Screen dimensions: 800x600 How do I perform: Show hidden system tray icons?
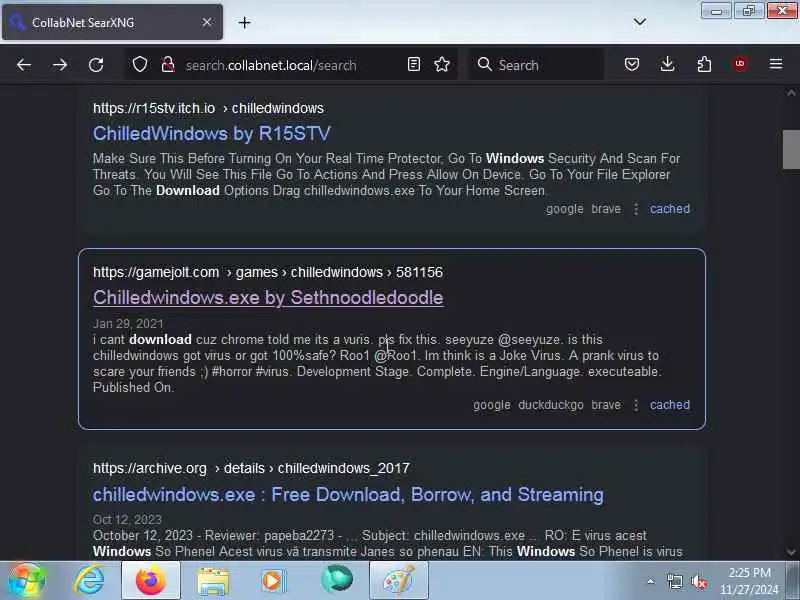pos(651,581)
